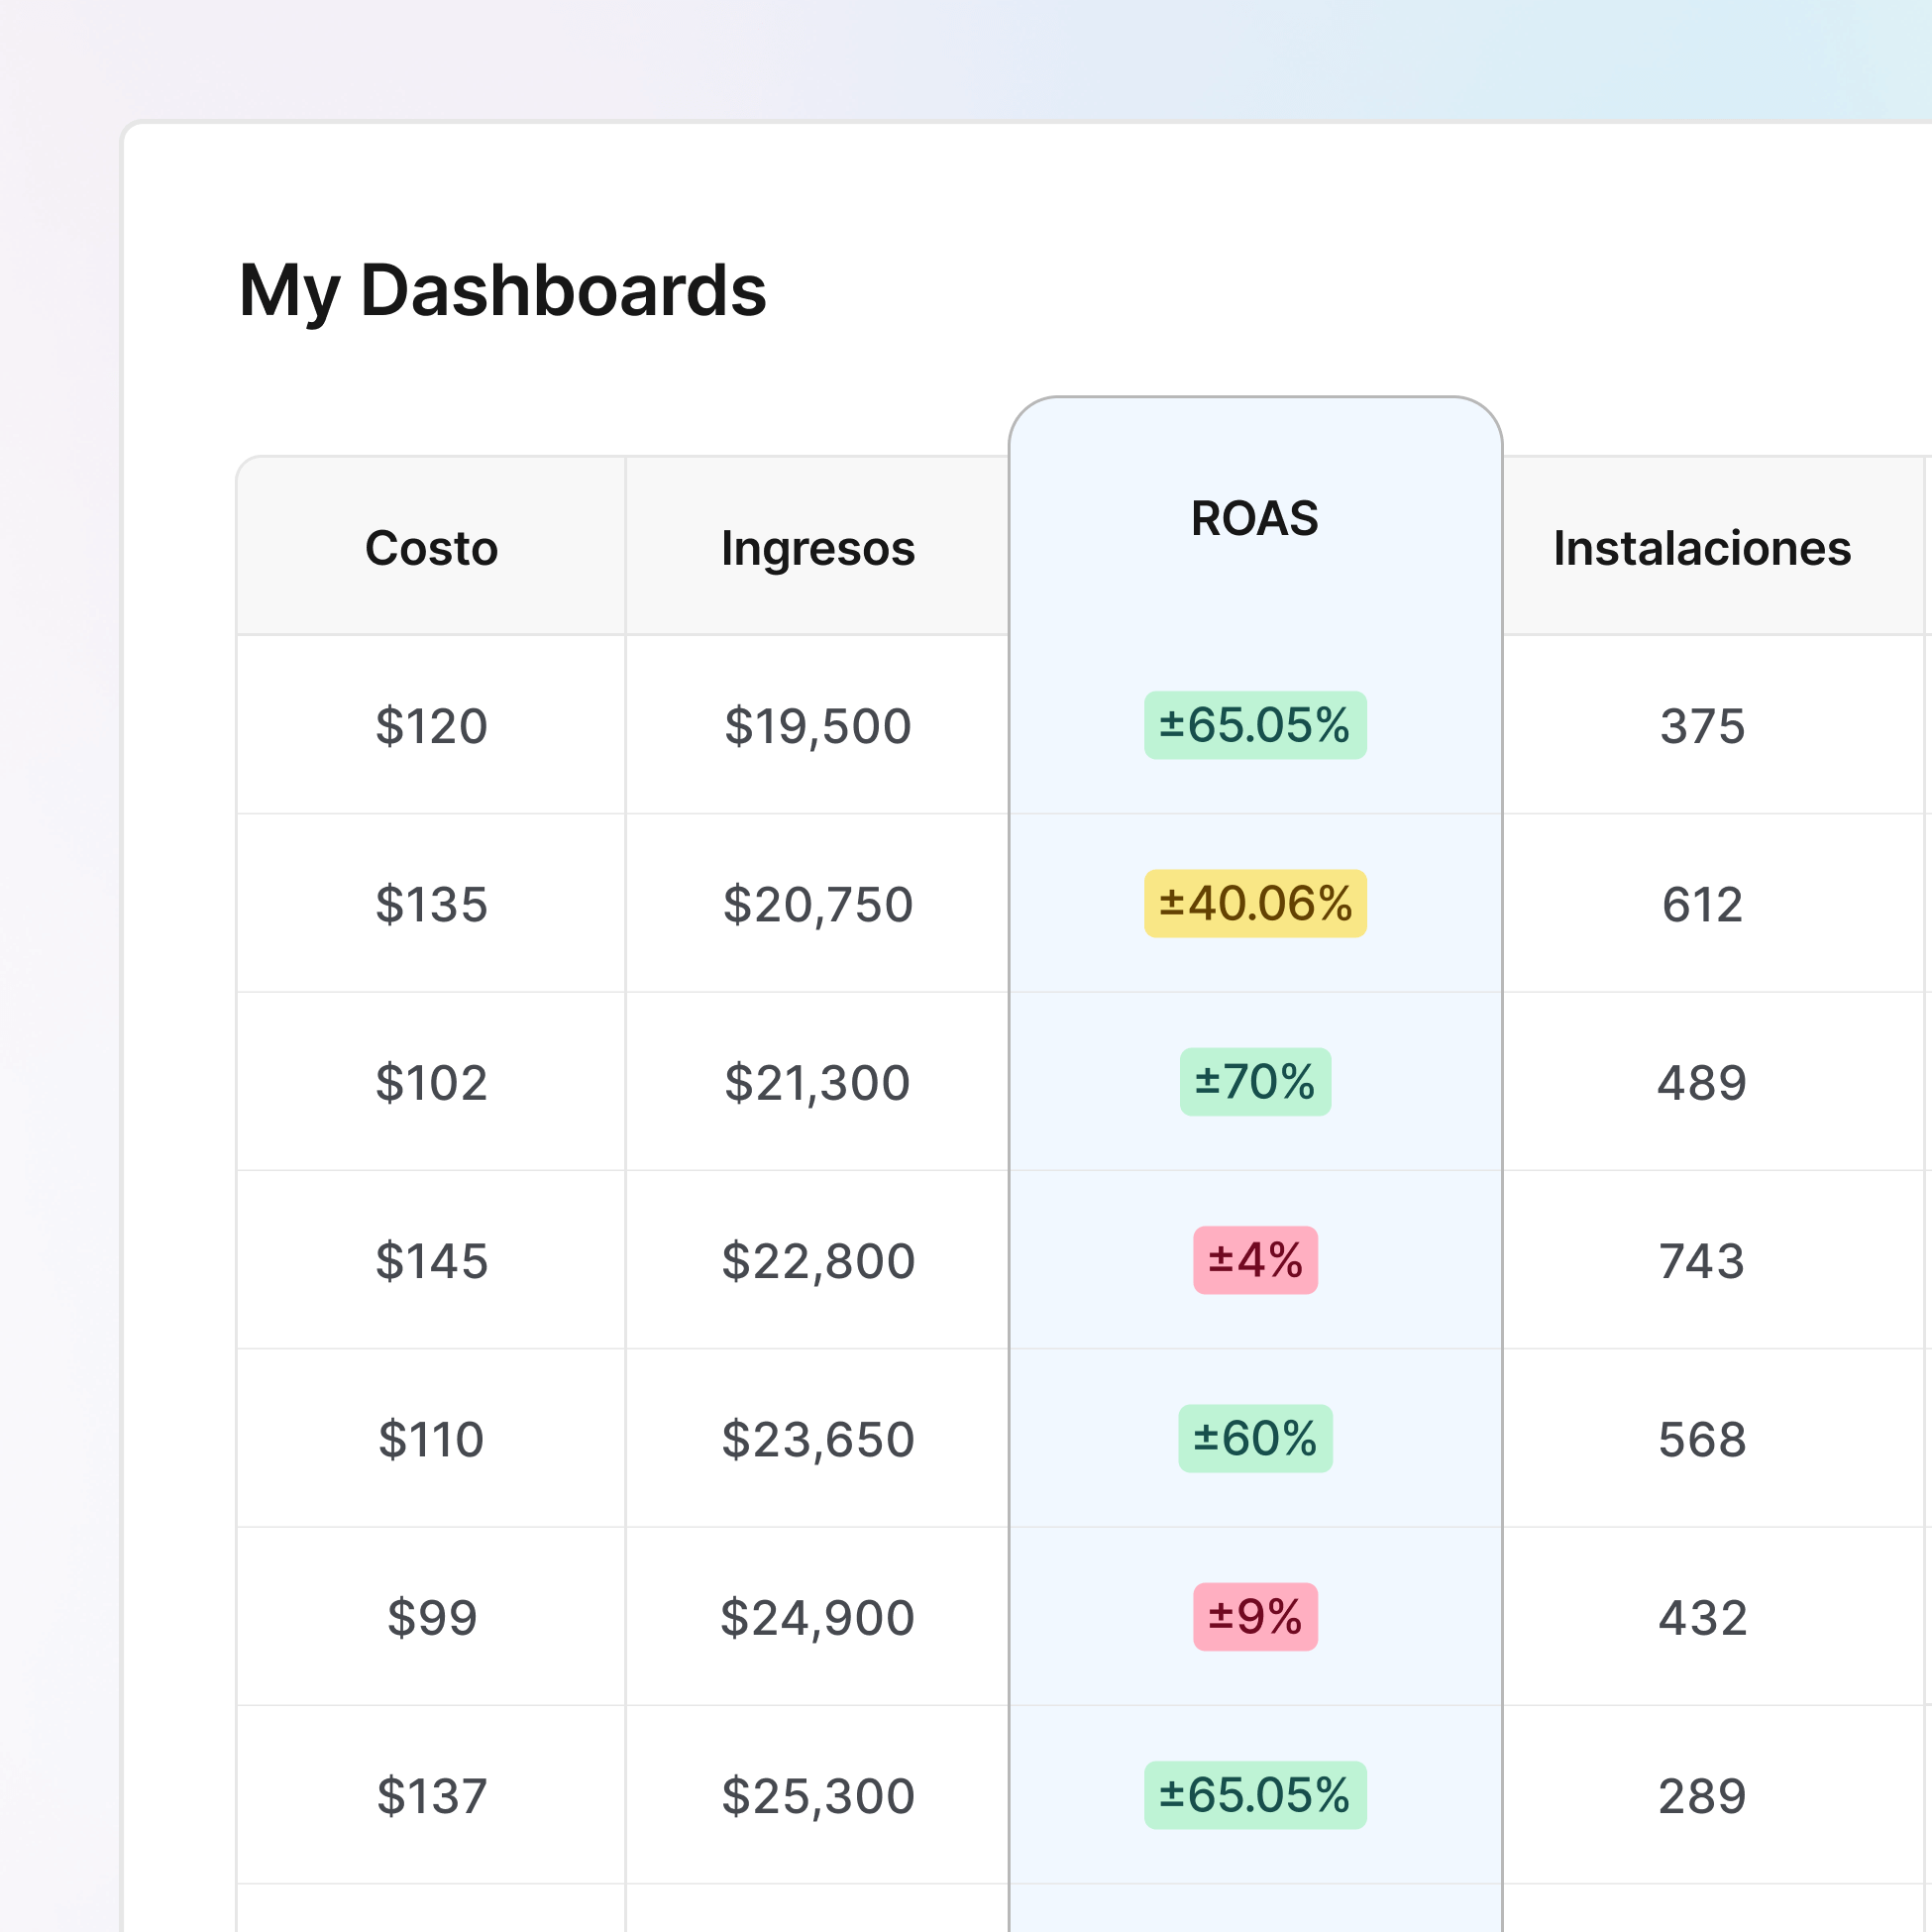1932x1932 pixels.
Task: Click the My Dashboards heading
Action: (503, 292)
